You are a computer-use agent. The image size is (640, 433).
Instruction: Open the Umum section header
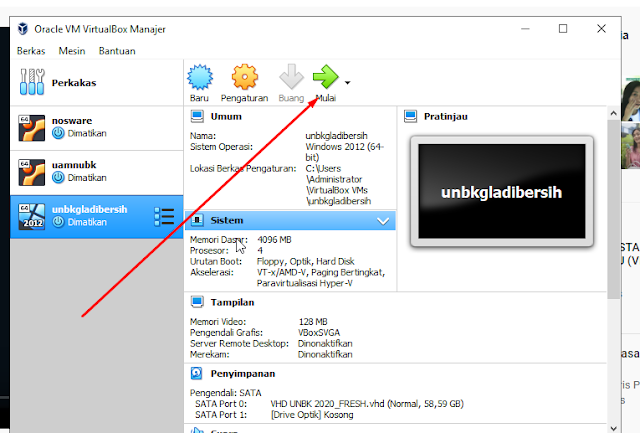tap(226, 117)
